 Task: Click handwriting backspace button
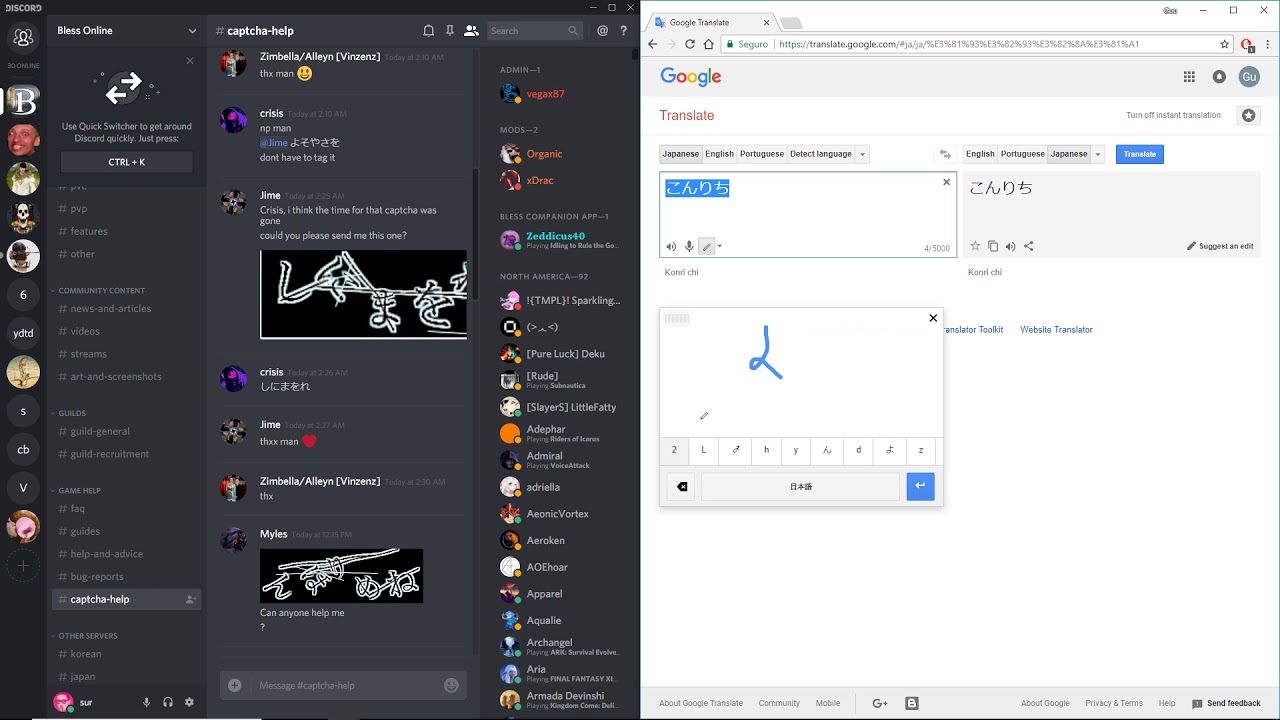pos(682,487)
